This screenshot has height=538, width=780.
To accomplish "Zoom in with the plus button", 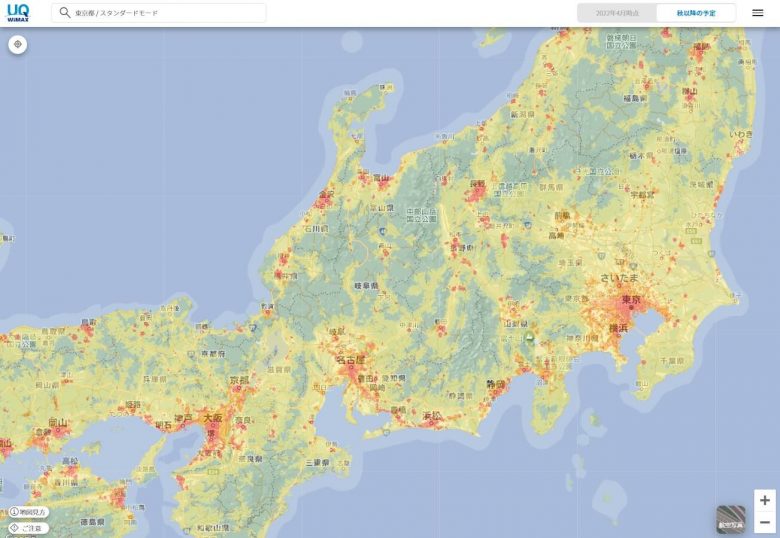I will pyautogui.click(x=765, y=500).
